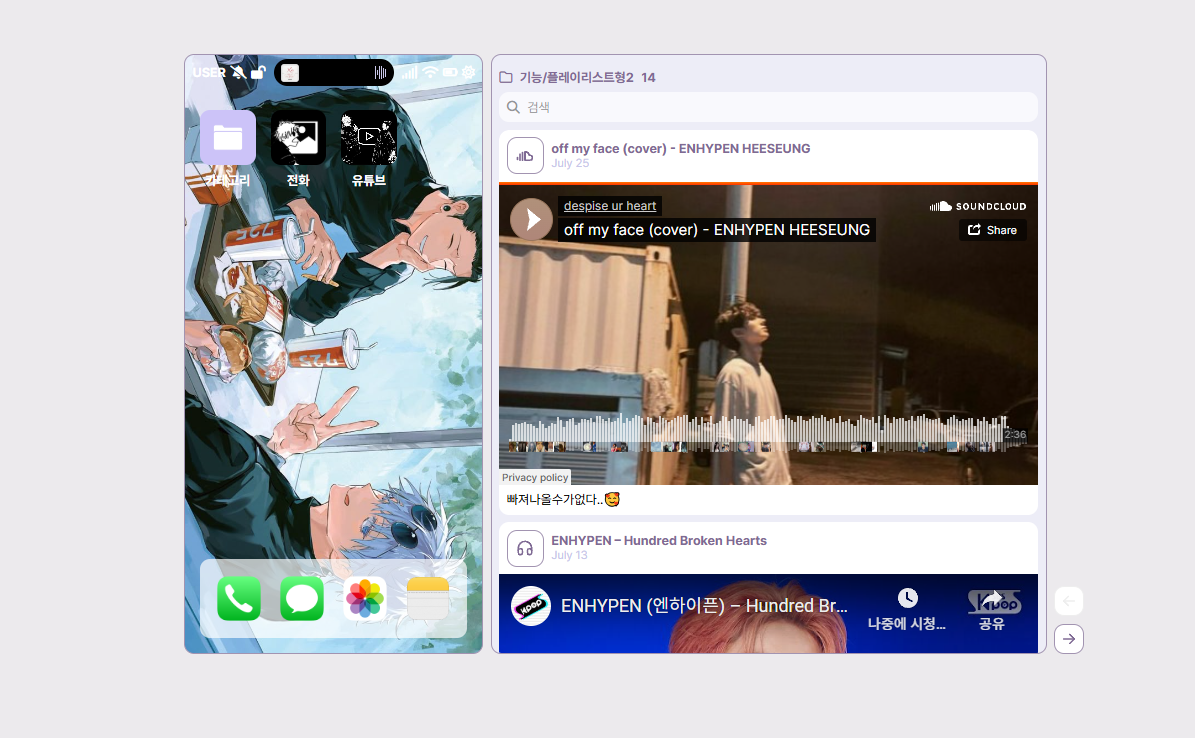The image size is (1195, 738).
Task: Click the Wi-Fi icon in phone status bar
Action: click(x=430, y=72)
